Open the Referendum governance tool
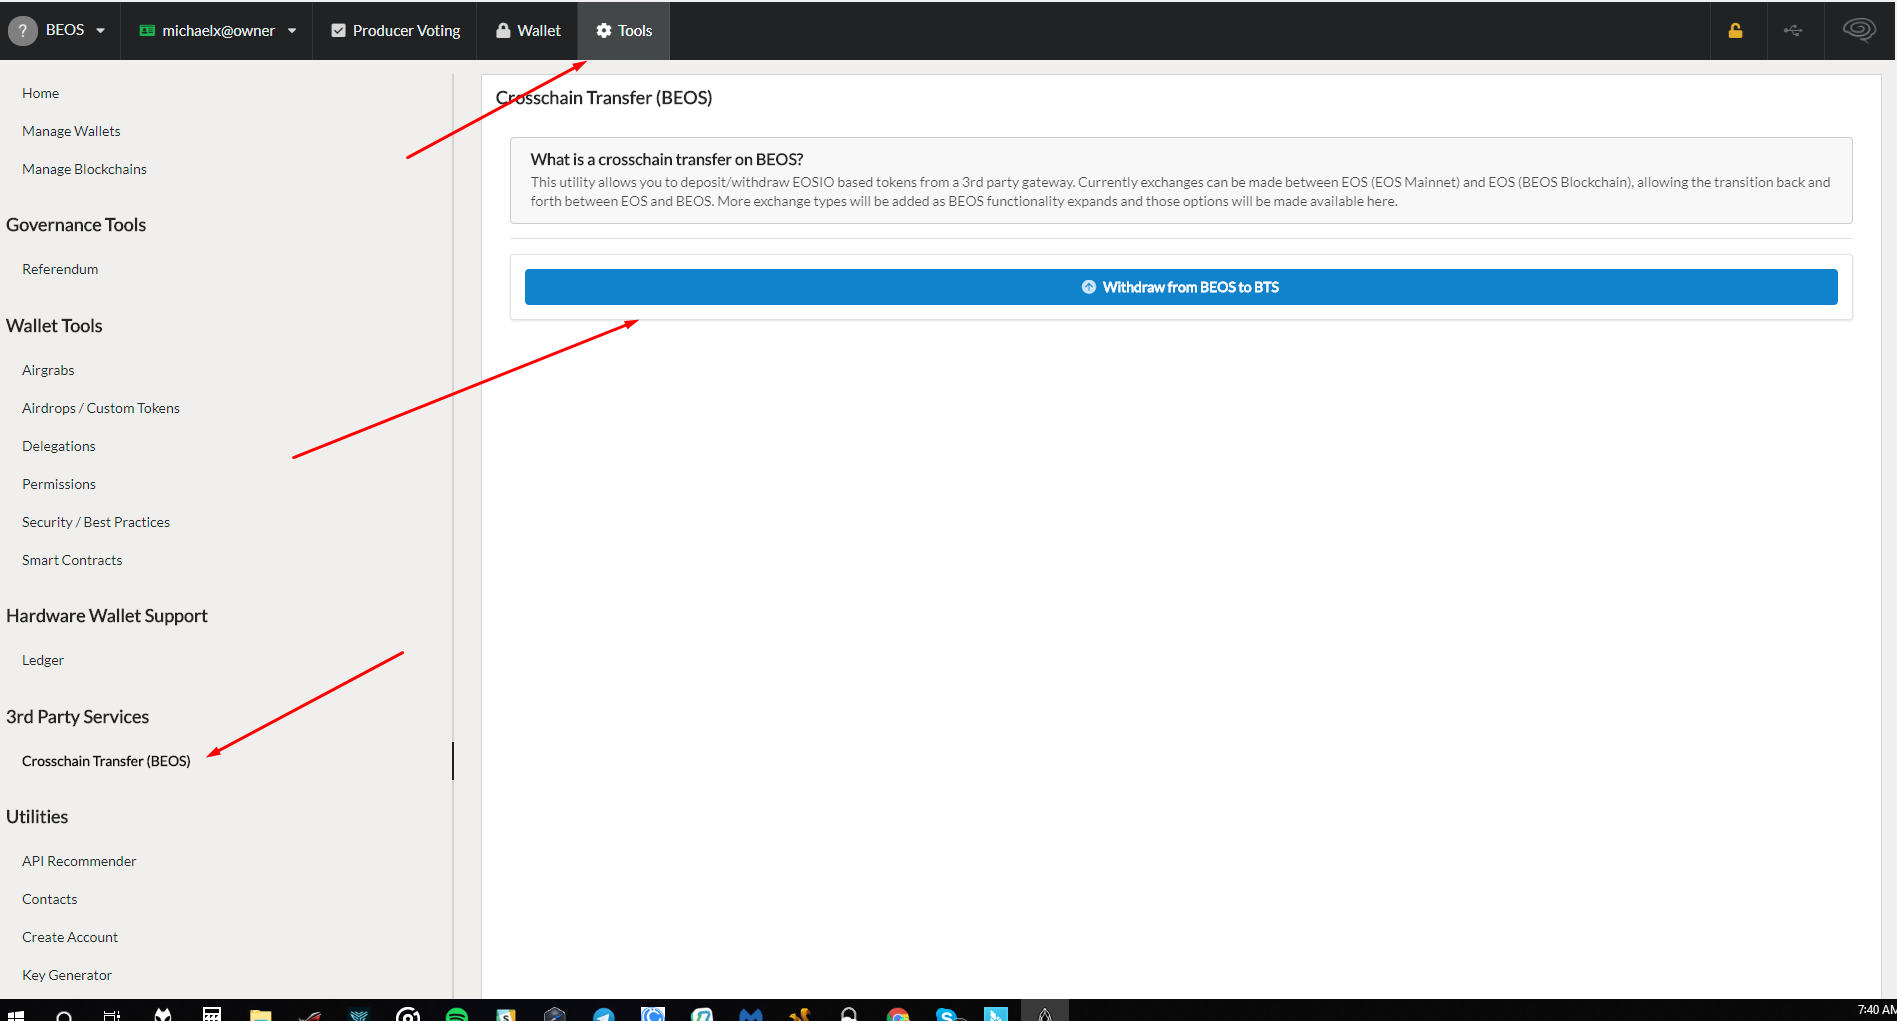Image resolution: width=1897 pixels, height=1021 pixels. click(x=60, y=269)
